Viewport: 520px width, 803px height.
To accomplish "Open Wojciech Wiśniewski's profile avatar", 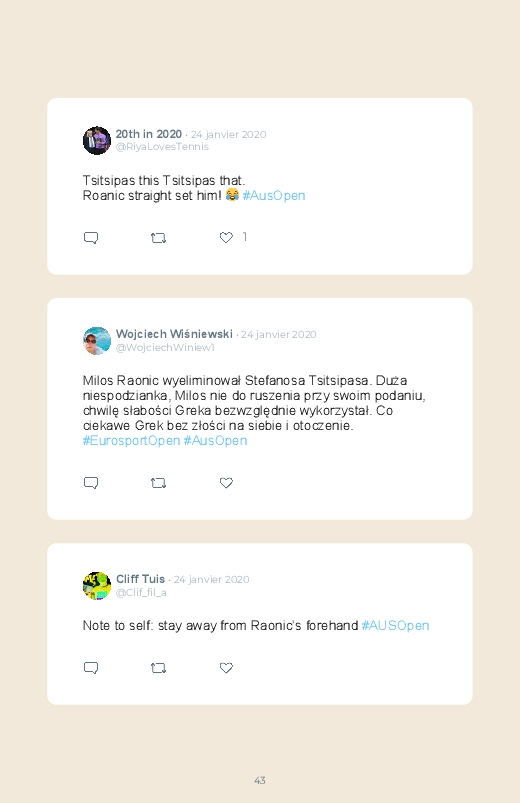I will point(97,341).
